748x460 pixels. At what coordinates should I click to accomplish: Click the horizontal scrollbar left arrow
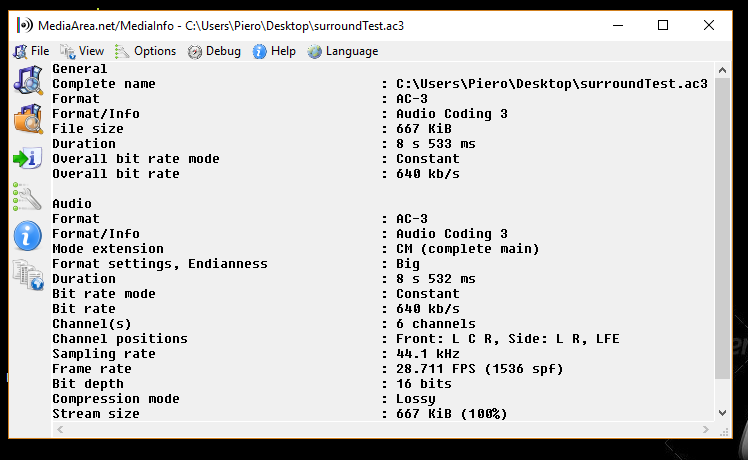coord(60,429)
